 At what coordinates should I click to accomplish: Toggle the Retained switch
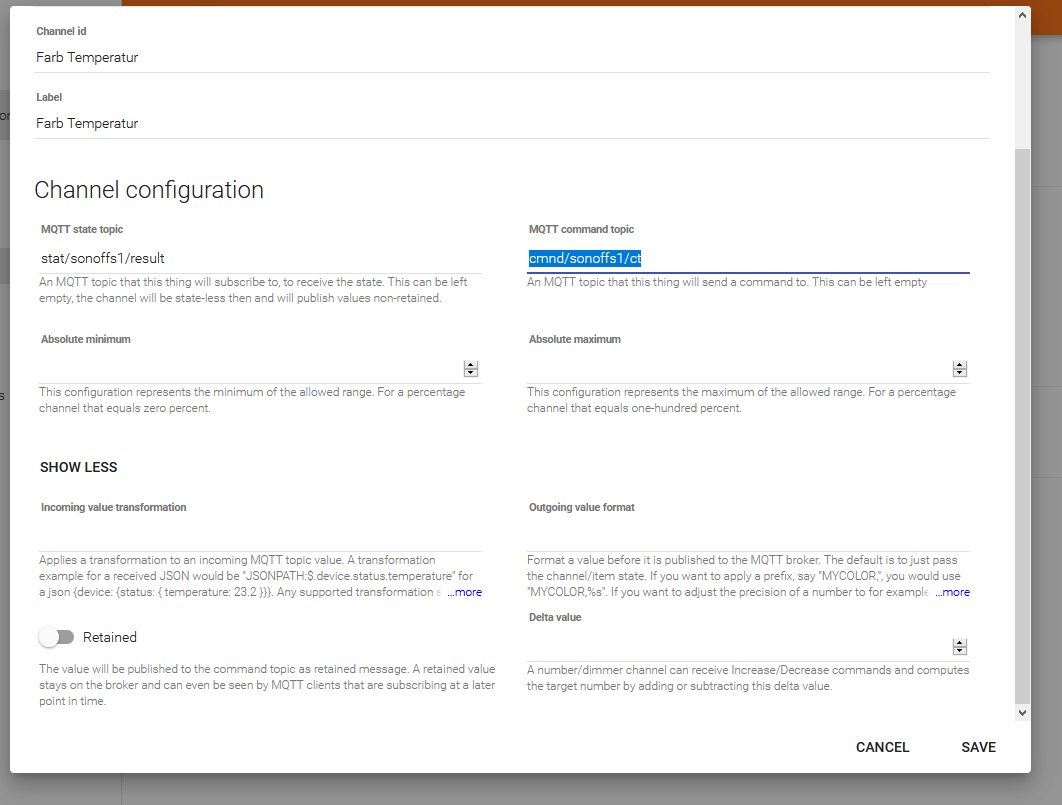point(57,637)
